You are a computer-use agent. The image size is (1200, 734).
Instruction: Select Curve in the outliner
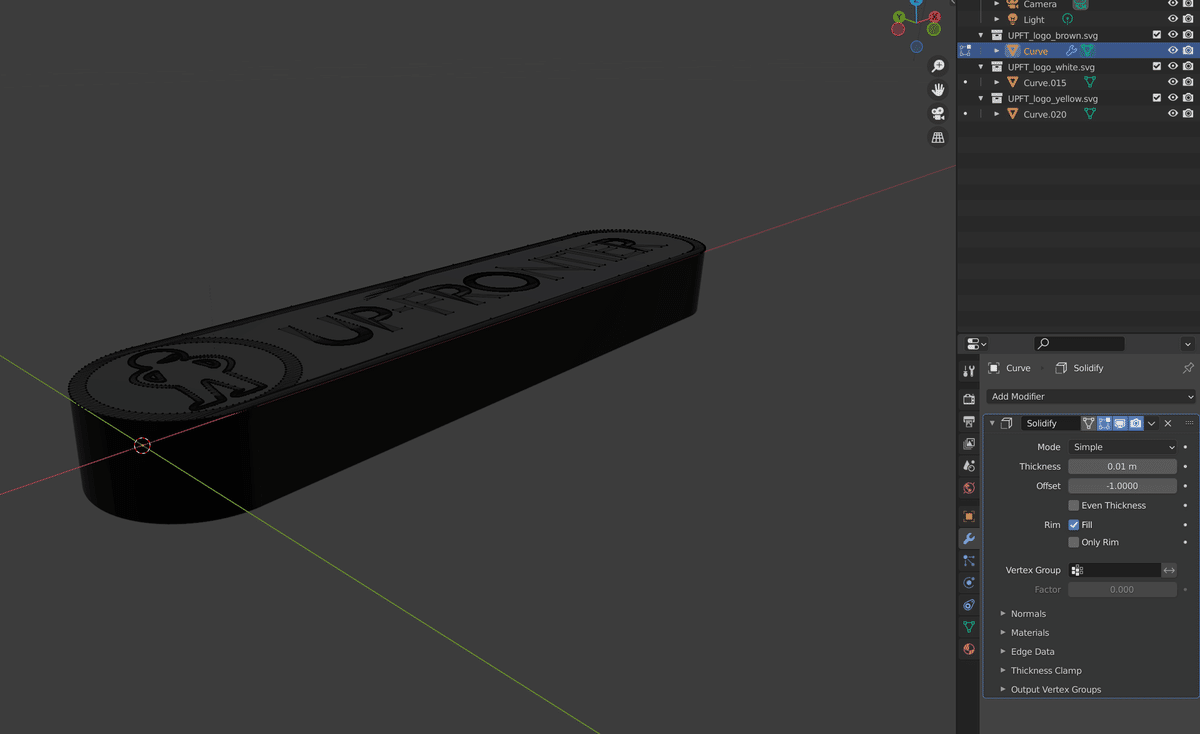[1035, 51]
